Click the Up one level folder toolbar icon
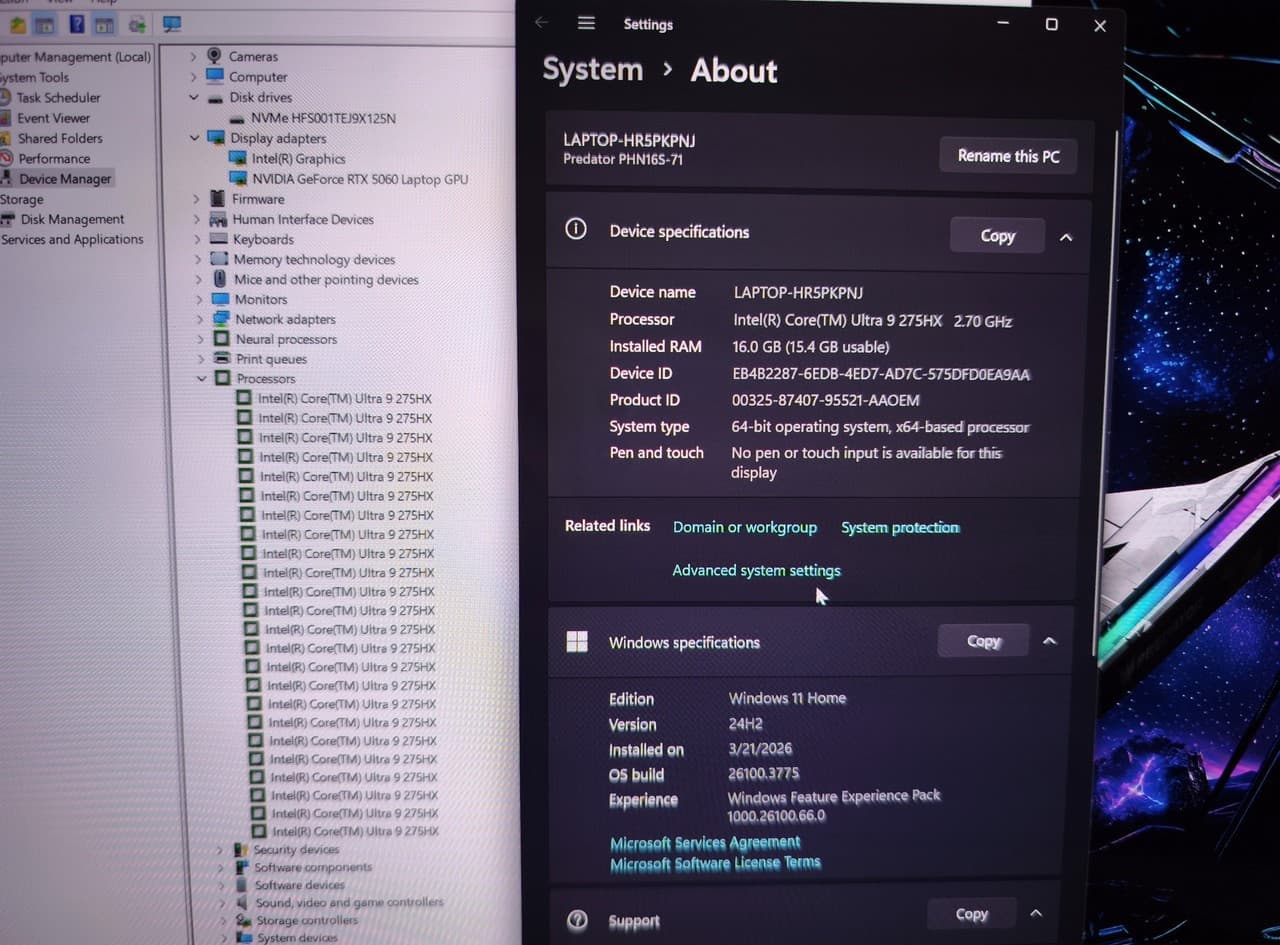 [17, 25]
